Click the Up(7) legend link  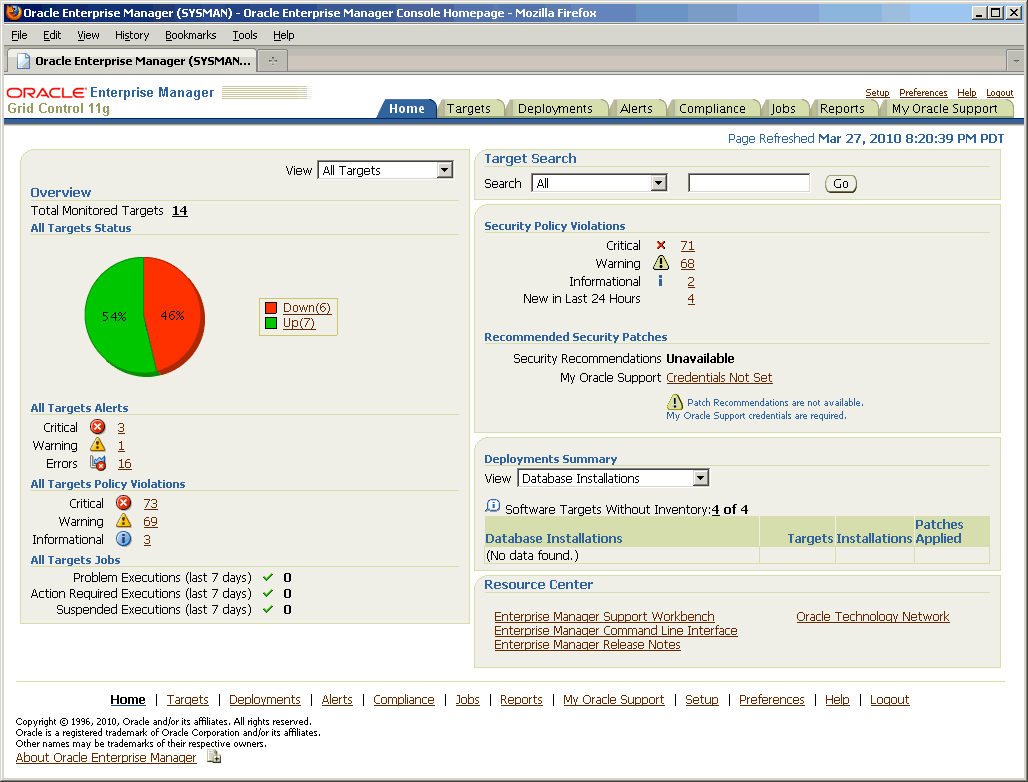[299, 323]
